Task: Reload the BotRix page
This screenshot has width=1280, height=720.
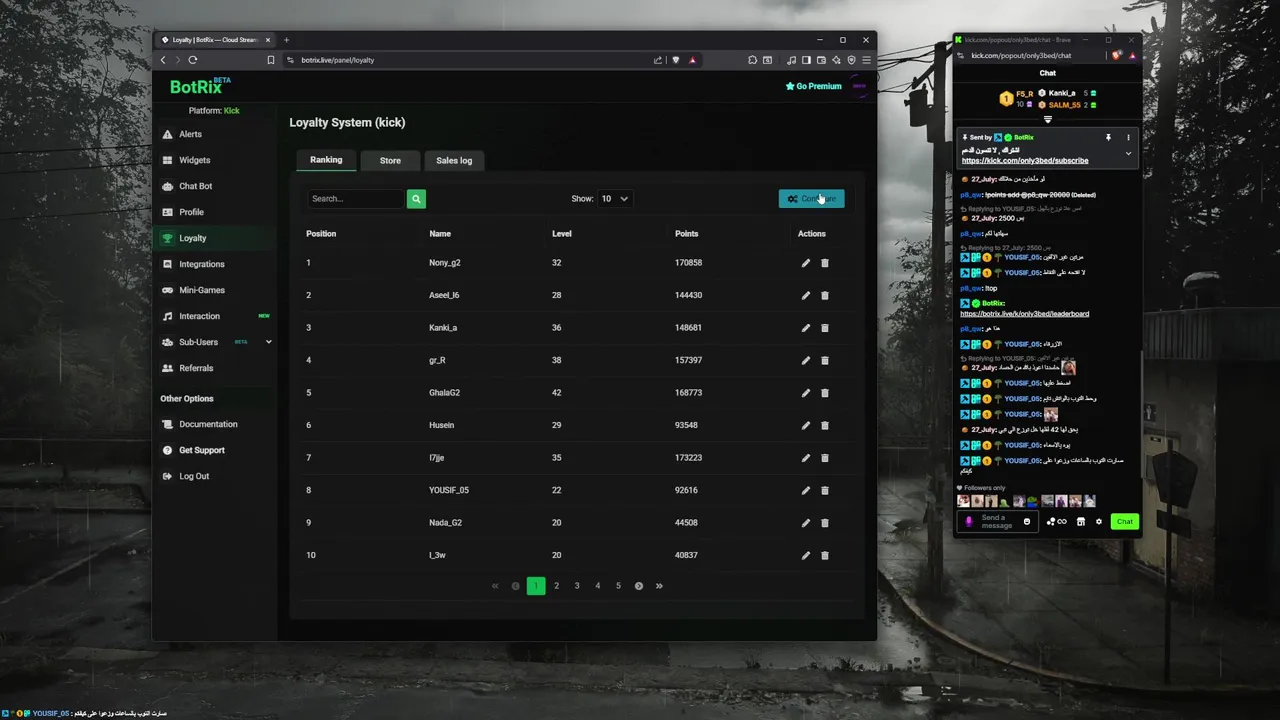Action: pyautogui.click(x=193, y=60)
